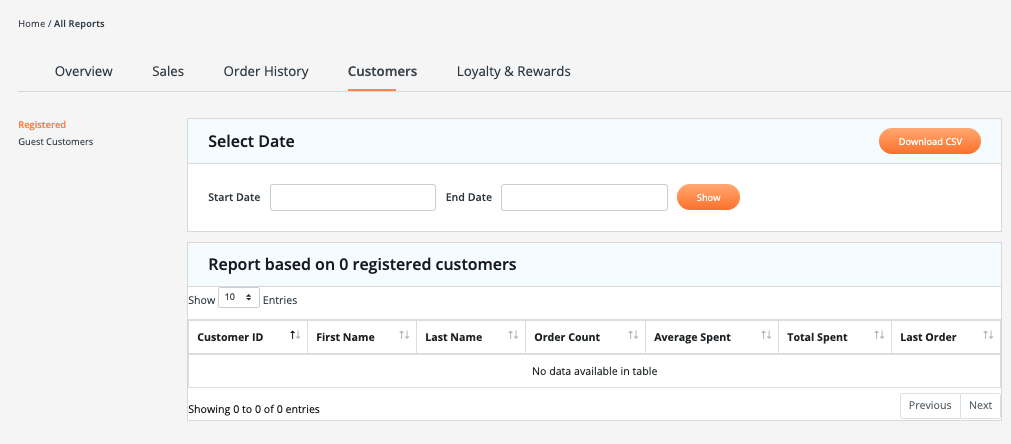The height and width of the screenshot is (444, 1011).
Task: Click the First Name column header
Action: (362, 337)
